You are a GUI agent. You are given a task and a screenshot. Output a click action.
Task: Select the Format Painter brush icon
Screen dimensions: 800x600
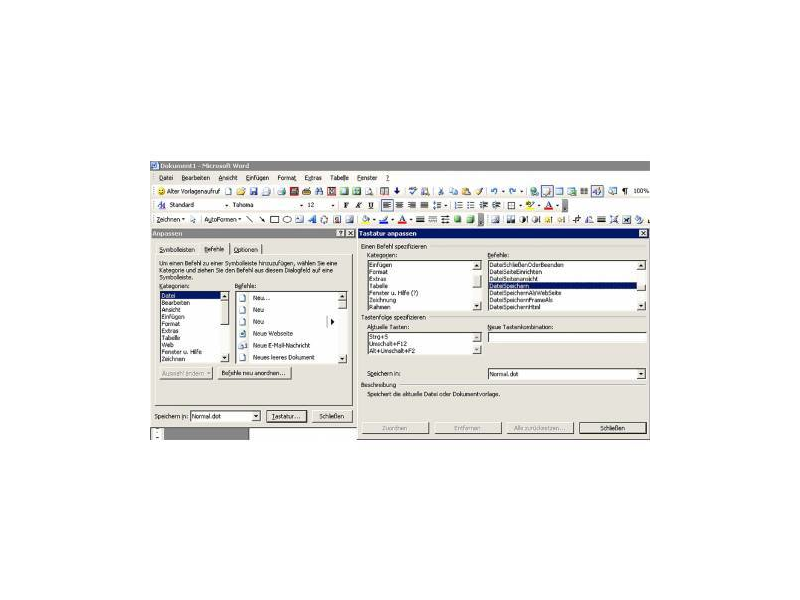(479, 191)
